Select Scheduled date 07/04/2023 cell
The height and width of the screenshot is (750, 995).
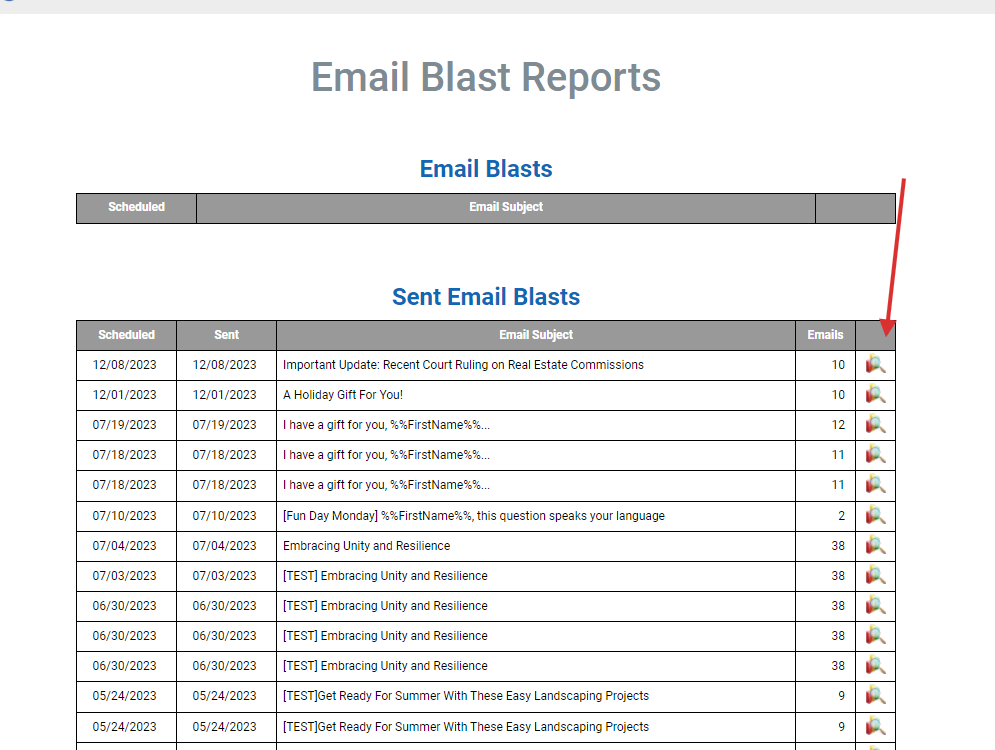(x=124, y=546)
